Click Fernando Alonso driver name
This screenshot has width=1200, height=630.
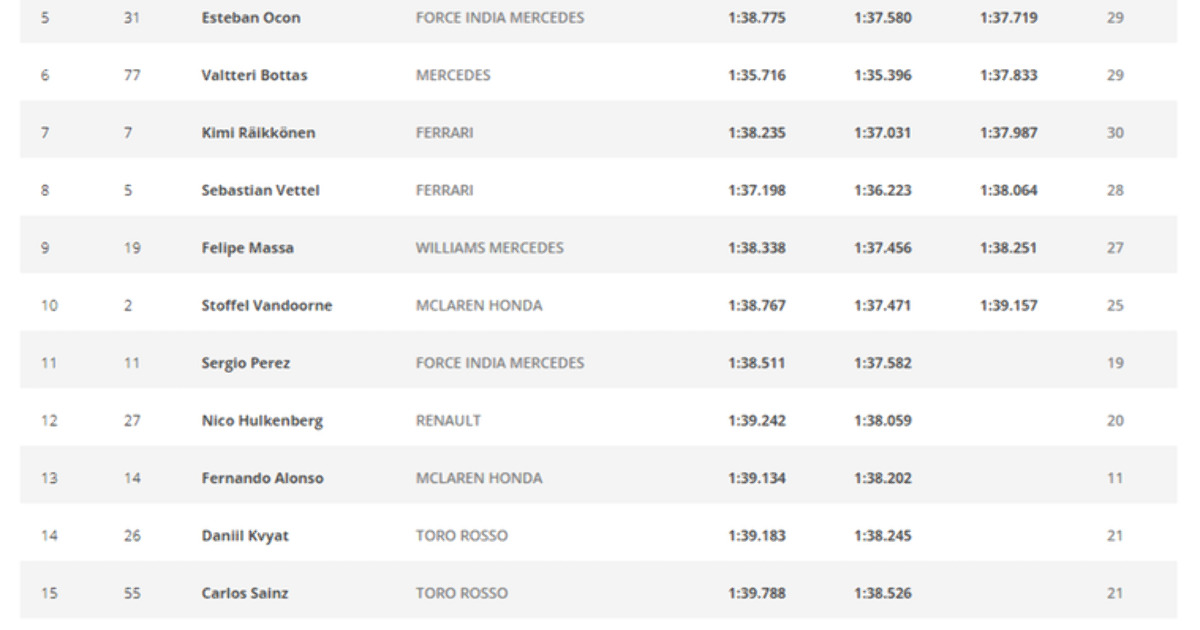pyautogui.click(x=262, y=478)
